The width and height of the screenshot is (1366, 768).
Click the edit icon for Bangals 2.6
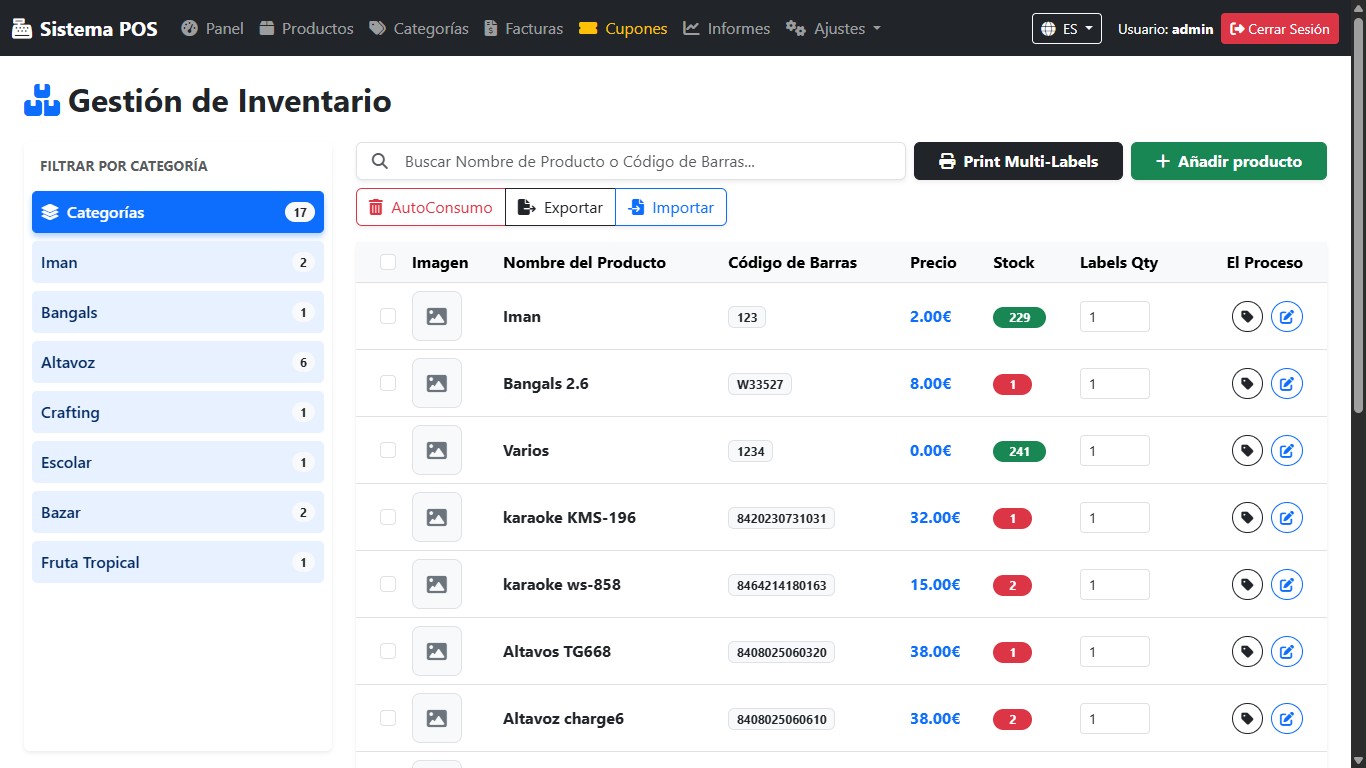point(1287,384)
